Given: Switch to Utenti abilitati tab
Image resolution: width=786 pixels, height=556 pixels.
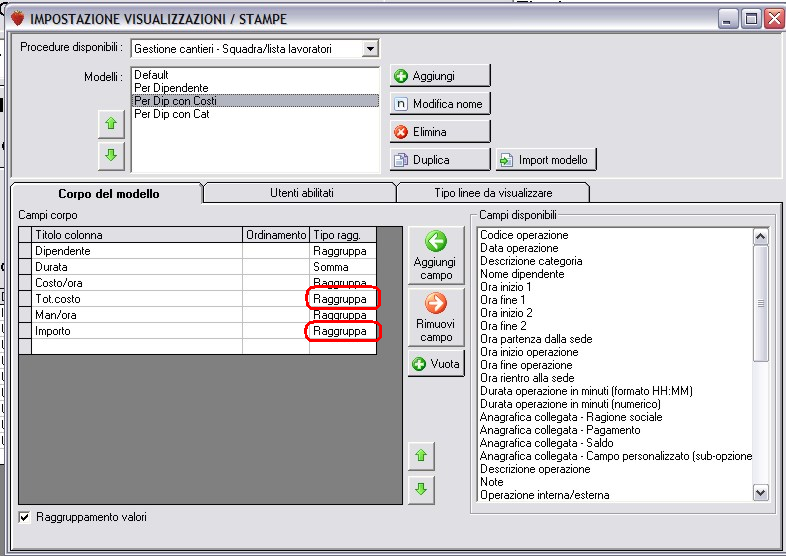Looking at the screenshot, I should pos(302,193).
